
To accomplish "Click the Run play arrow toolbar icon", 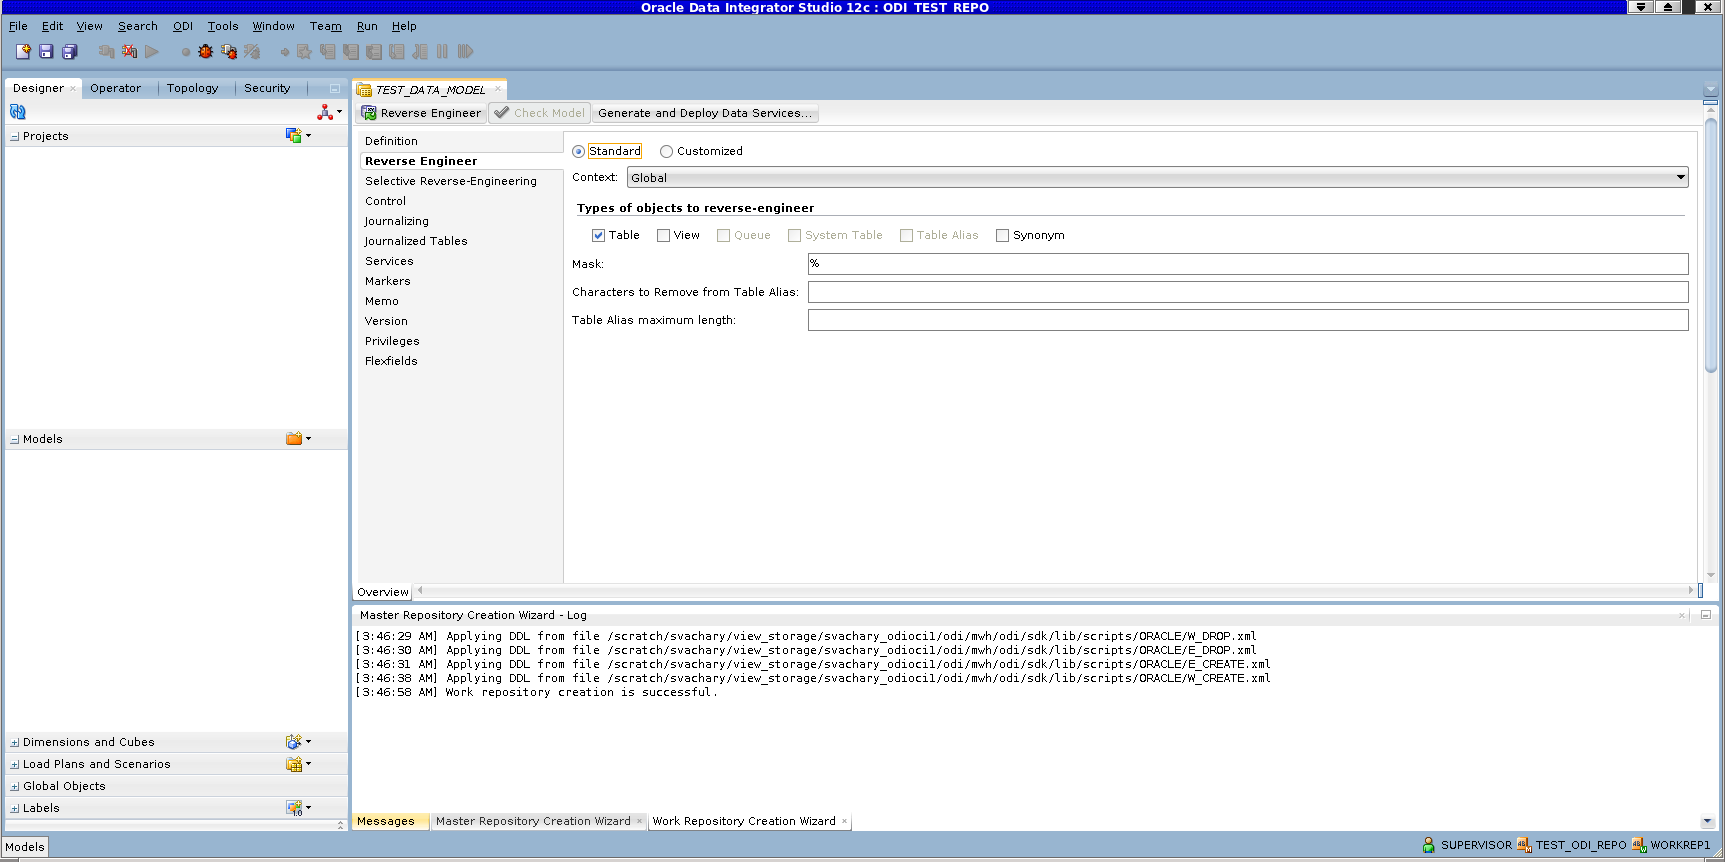I will coord(152,51).
